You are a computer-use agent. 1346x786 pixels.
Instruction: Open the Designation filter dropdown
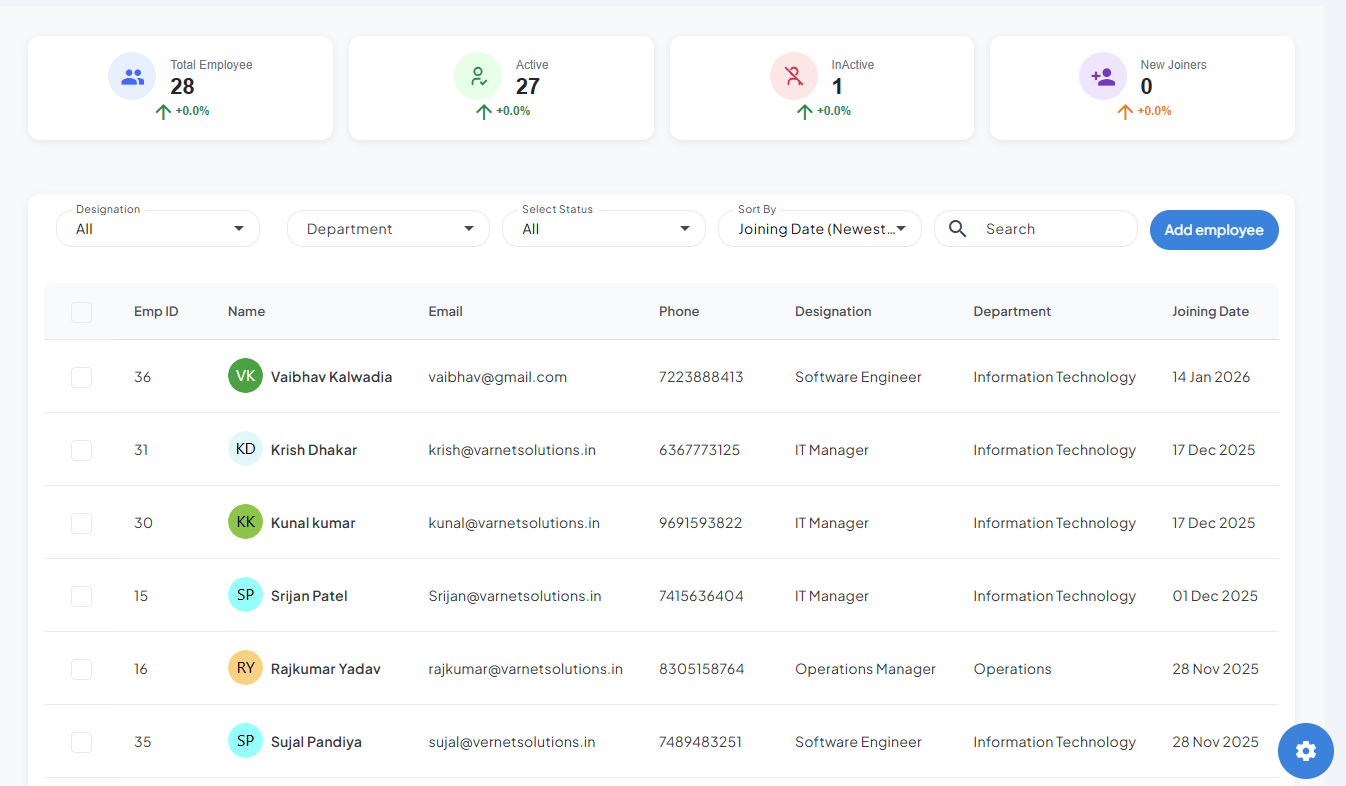[158, 229]
